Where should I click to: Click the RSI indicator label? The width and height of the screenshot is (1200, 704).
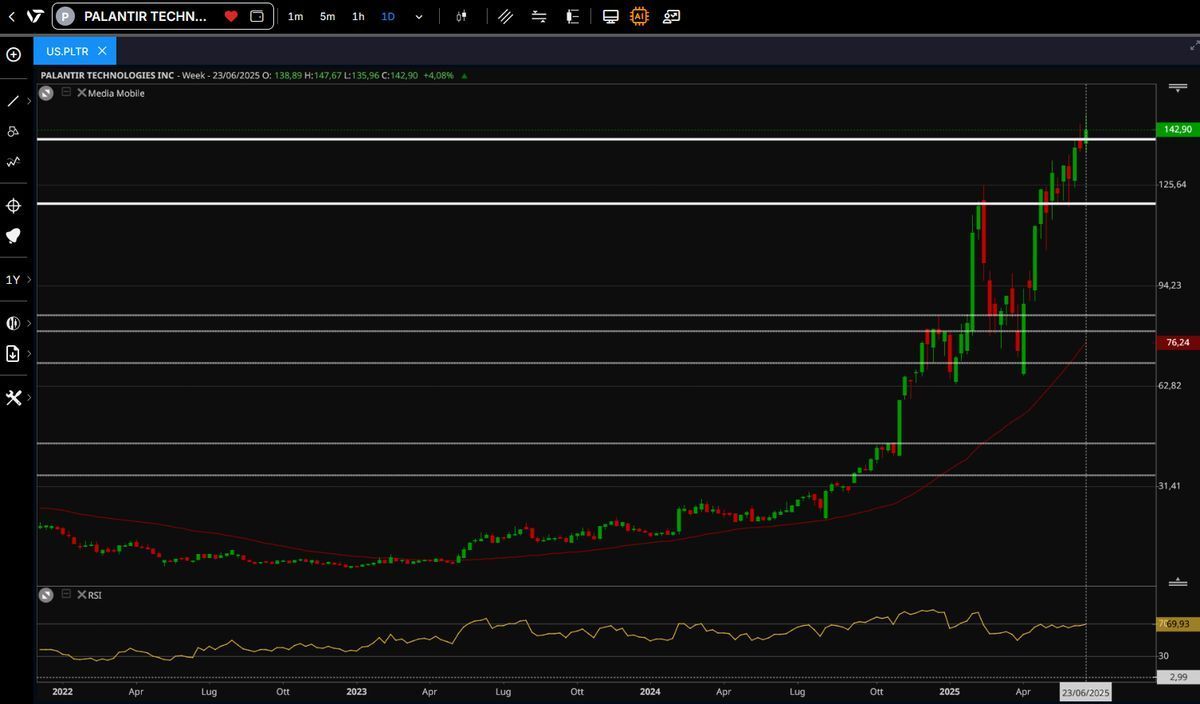tap(95, 595)
